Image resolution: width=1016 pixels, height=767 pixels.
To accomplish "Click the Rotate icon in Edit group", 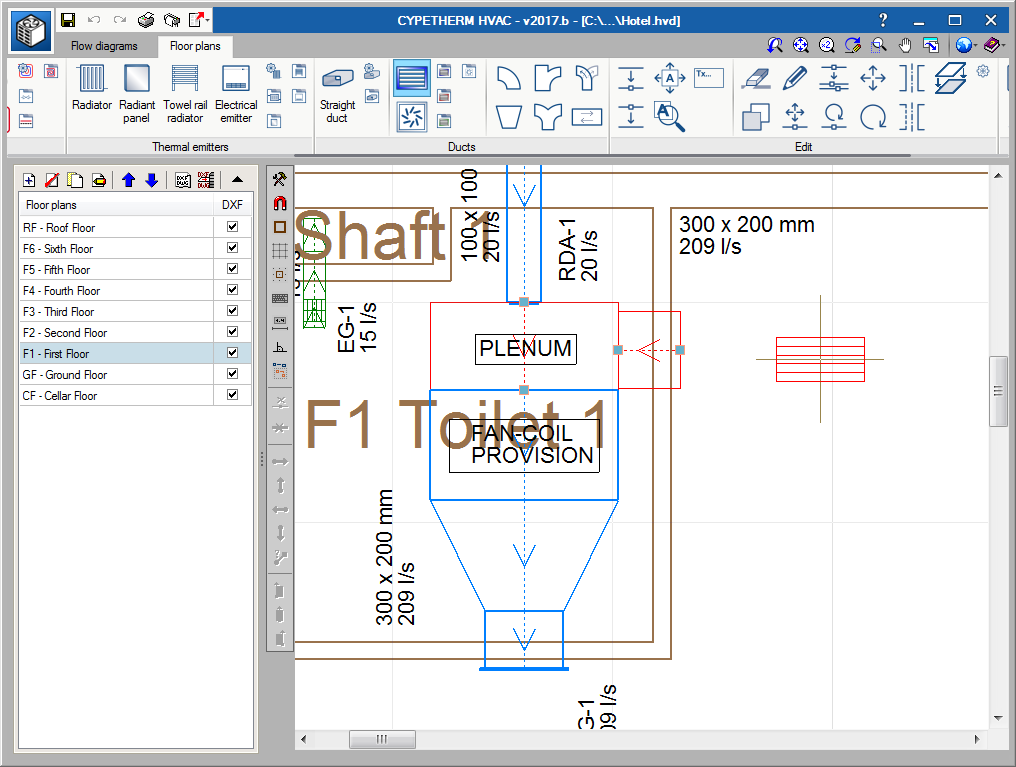I will 873,117.
